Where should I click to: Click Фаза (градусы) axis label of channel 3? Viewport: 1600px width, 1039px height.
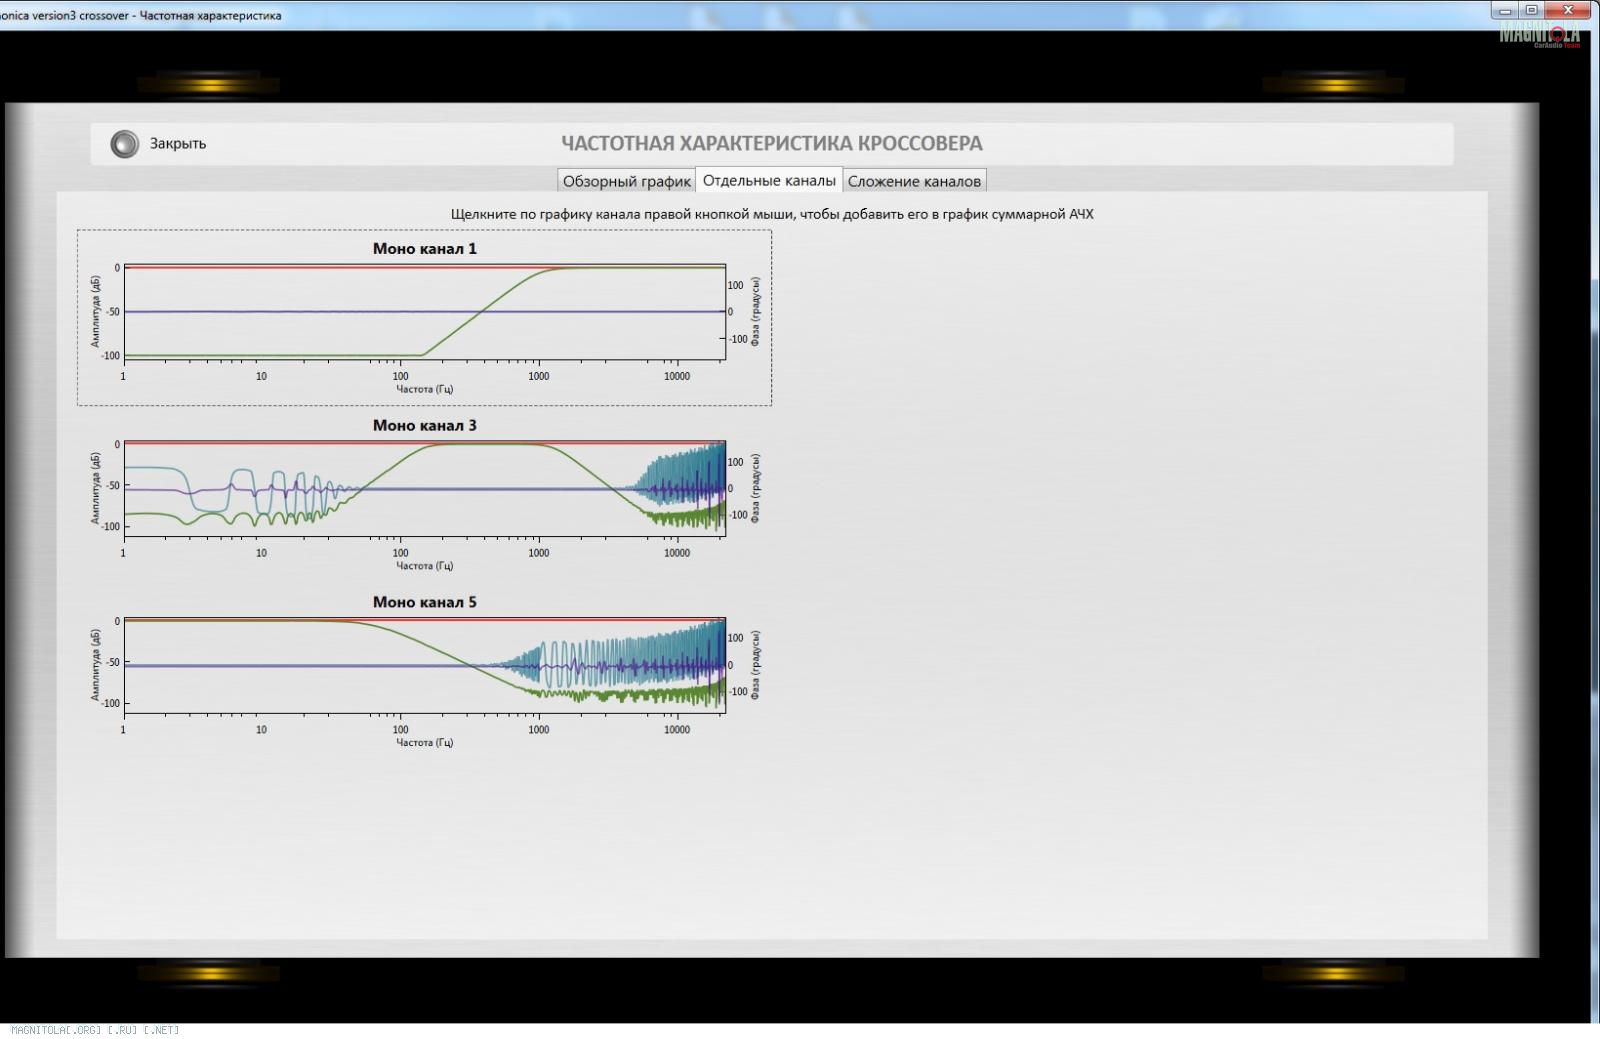[755, 488]
